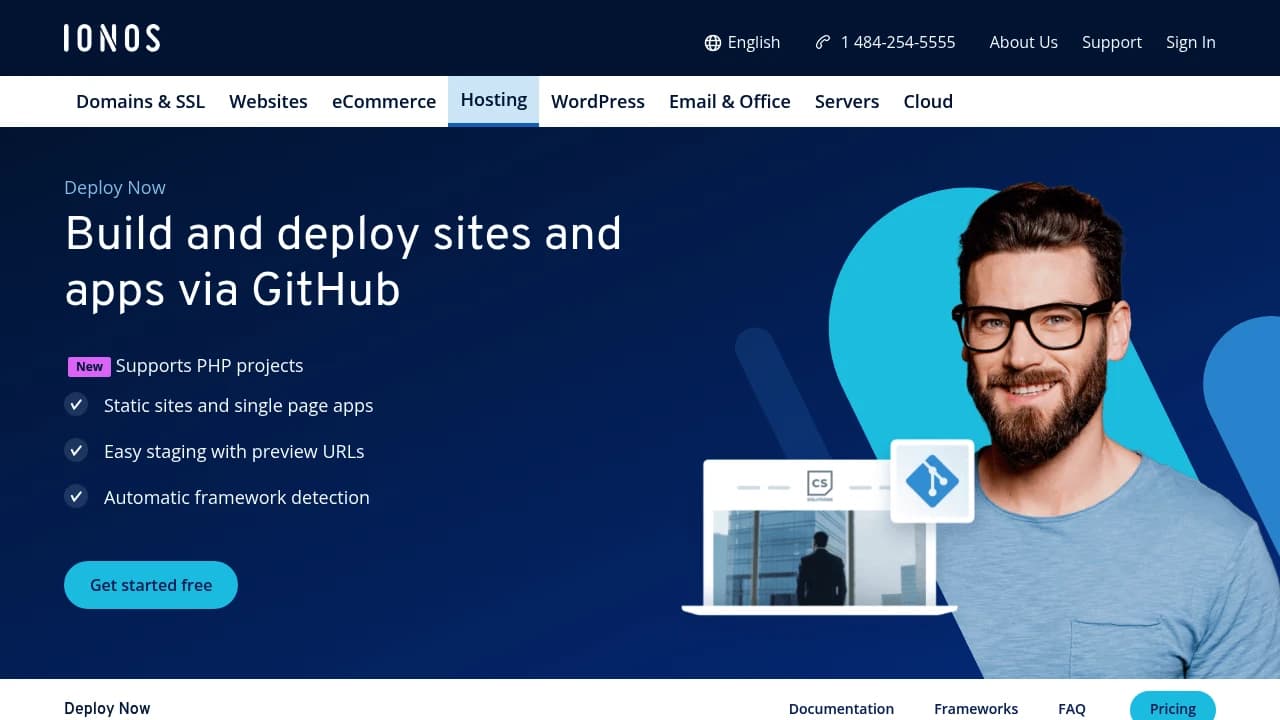The width and height of the screenshot is (1280, 720).
Task: Click the purple New badge
Action: click(89, 366)
